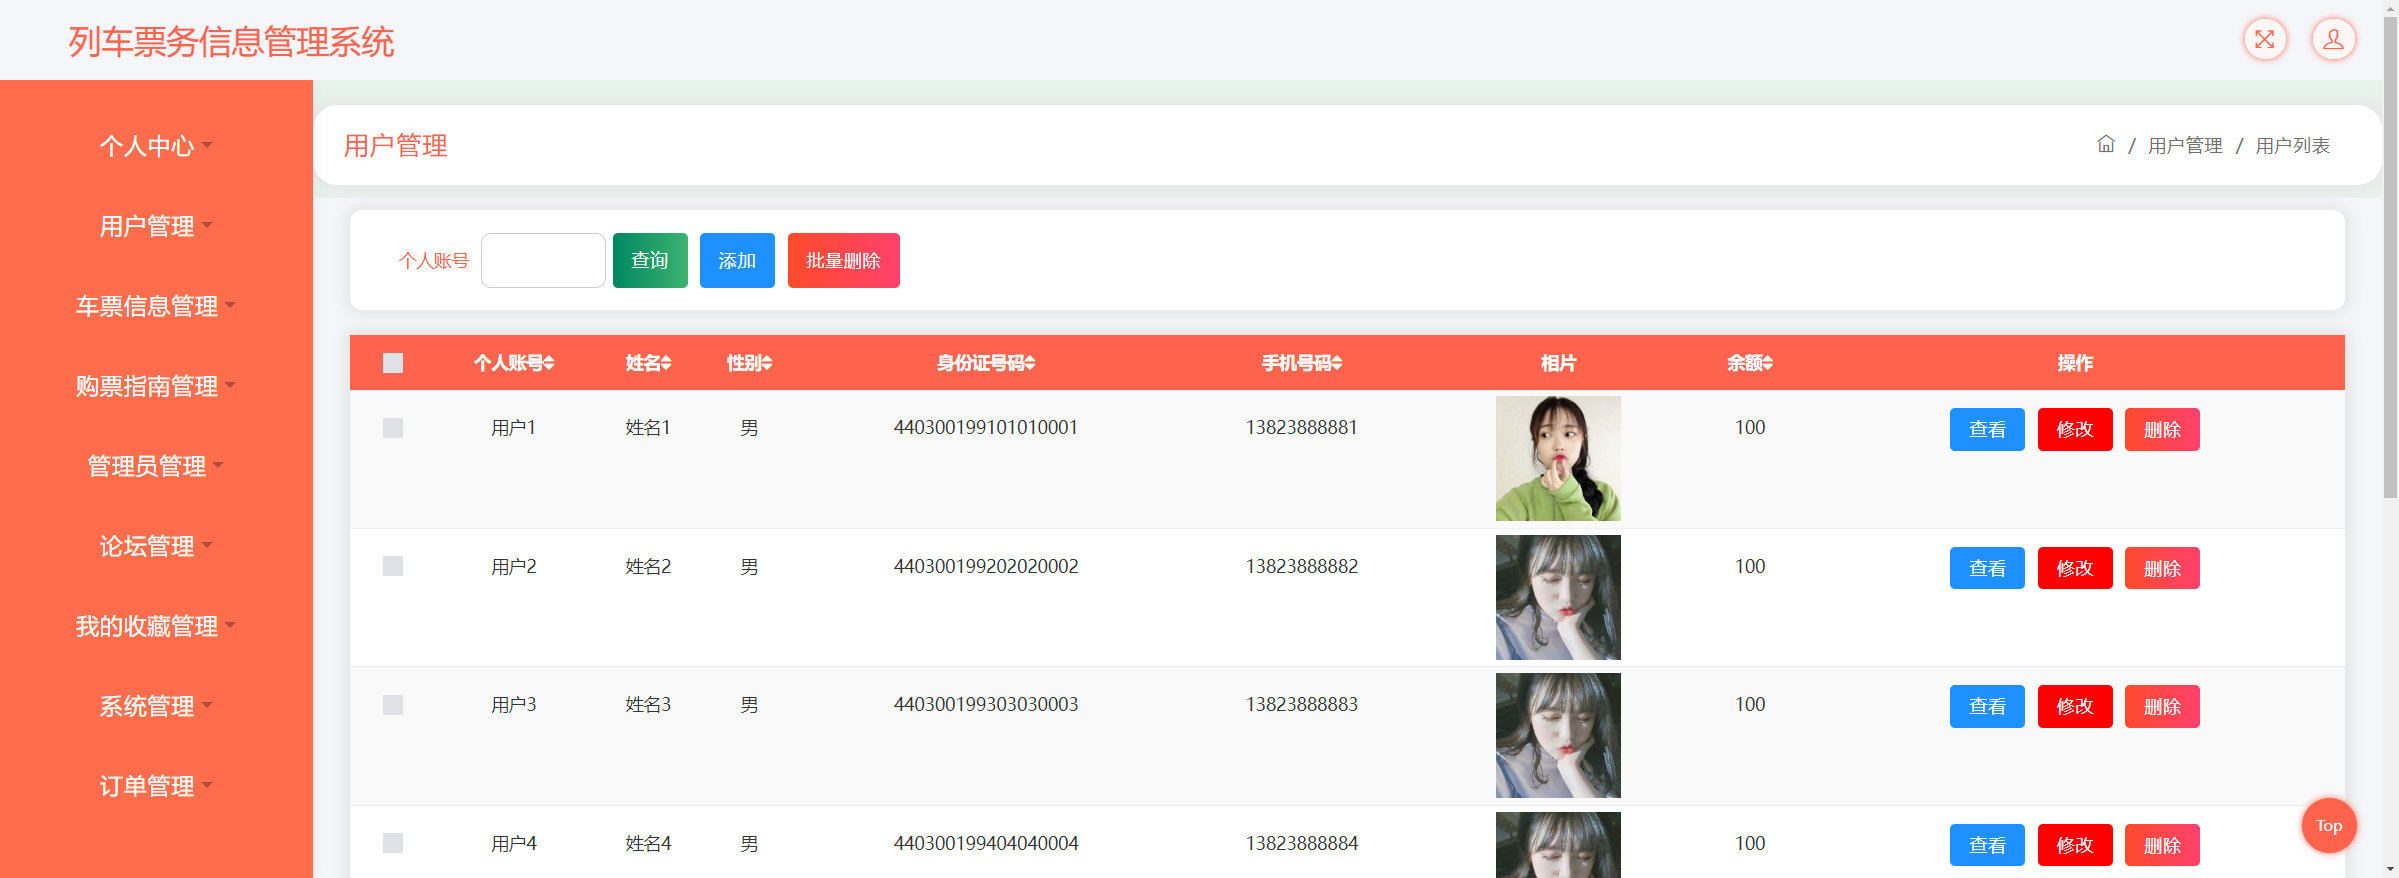Click 删除 for 用户1
The height and width of the screenshot is (878, 2399).
2162,429
